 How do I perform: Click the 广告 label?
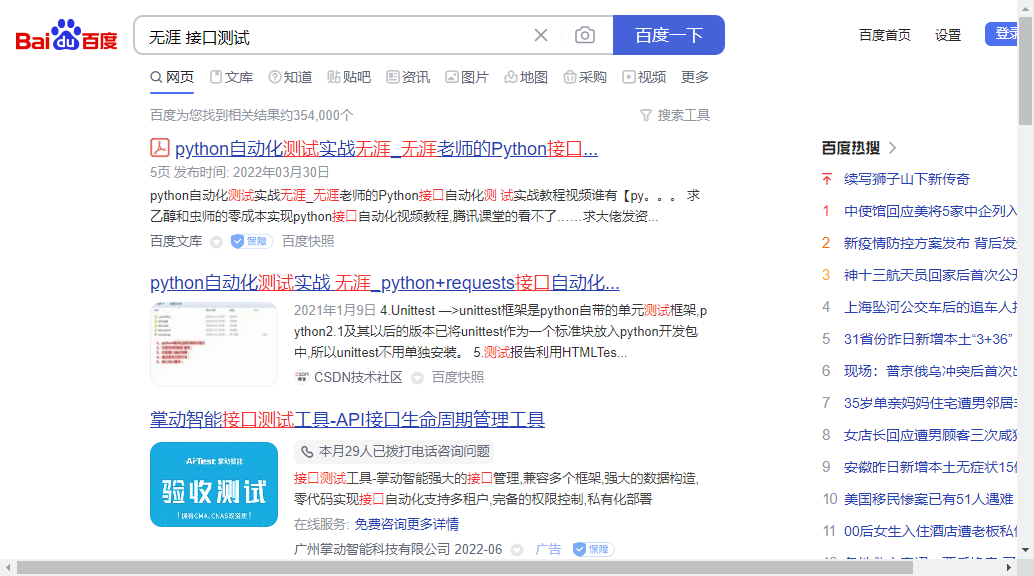548,549
